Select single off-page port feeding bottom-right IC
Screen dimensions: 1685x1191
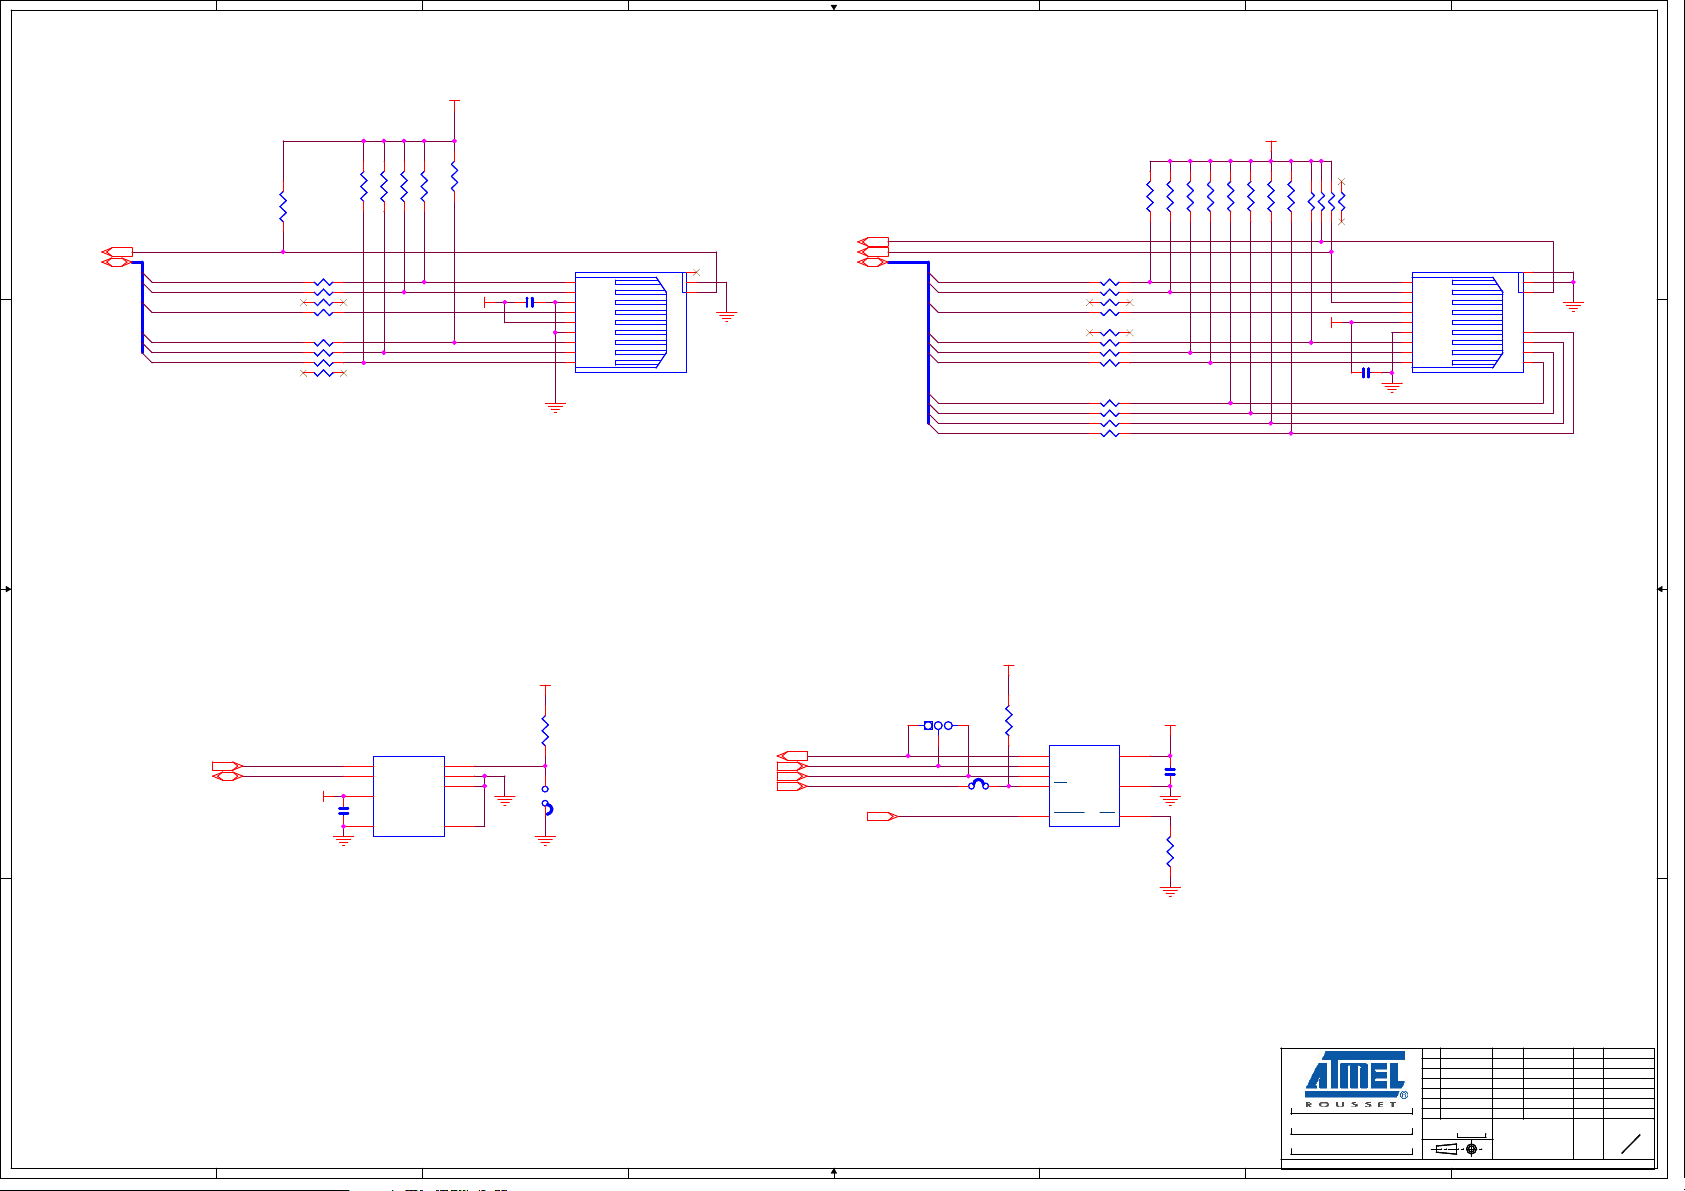pyautogui.click(x=882, y=817)
